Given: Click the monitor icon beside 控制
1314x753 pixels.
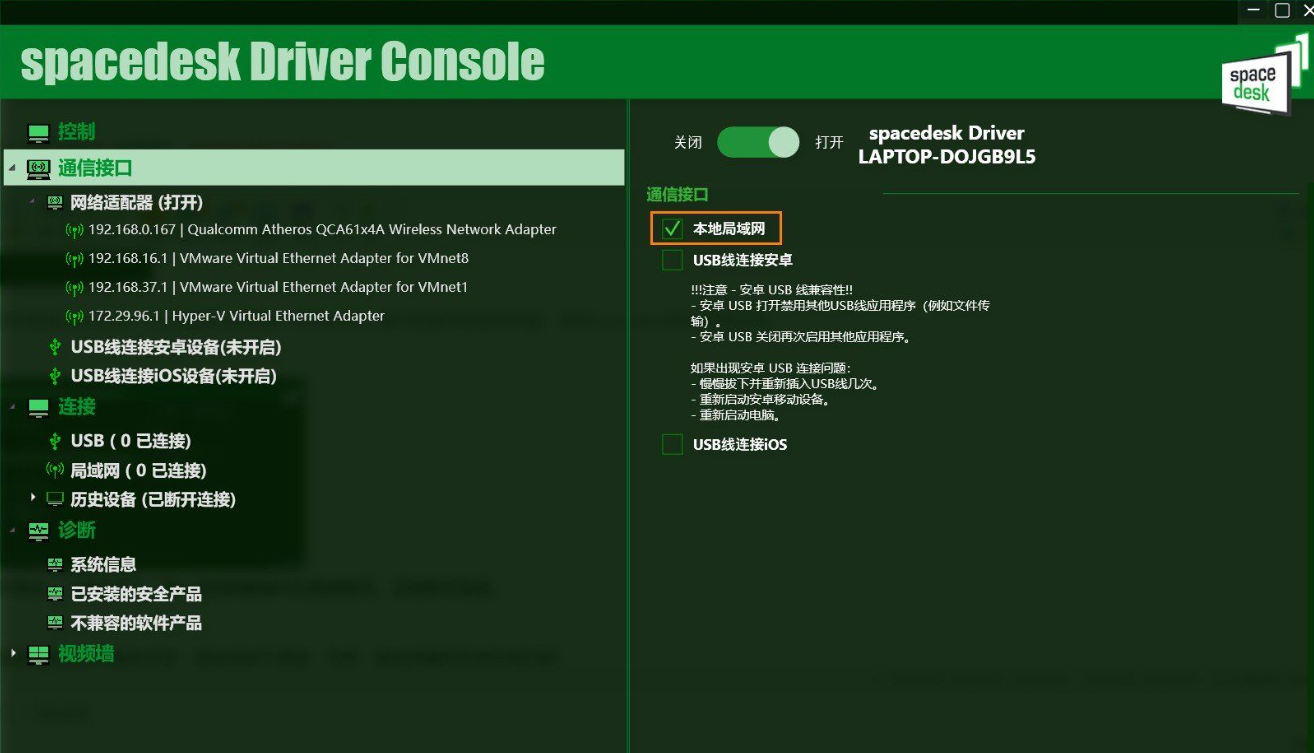Looking at the screenshot, I should click(38, 133).
